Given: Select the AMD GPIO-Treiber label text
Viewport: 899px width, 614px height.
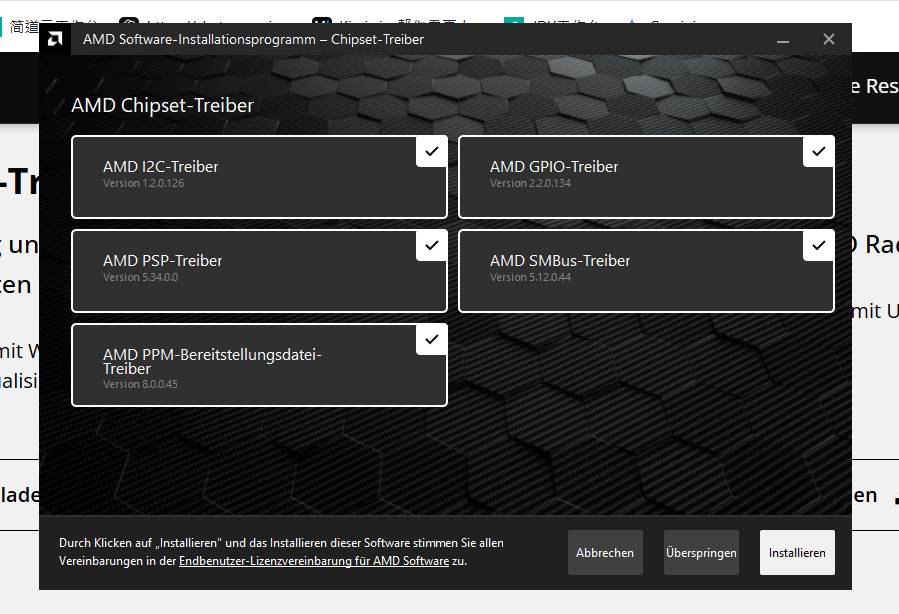Looking at the screenshot, I should point(554,167).
